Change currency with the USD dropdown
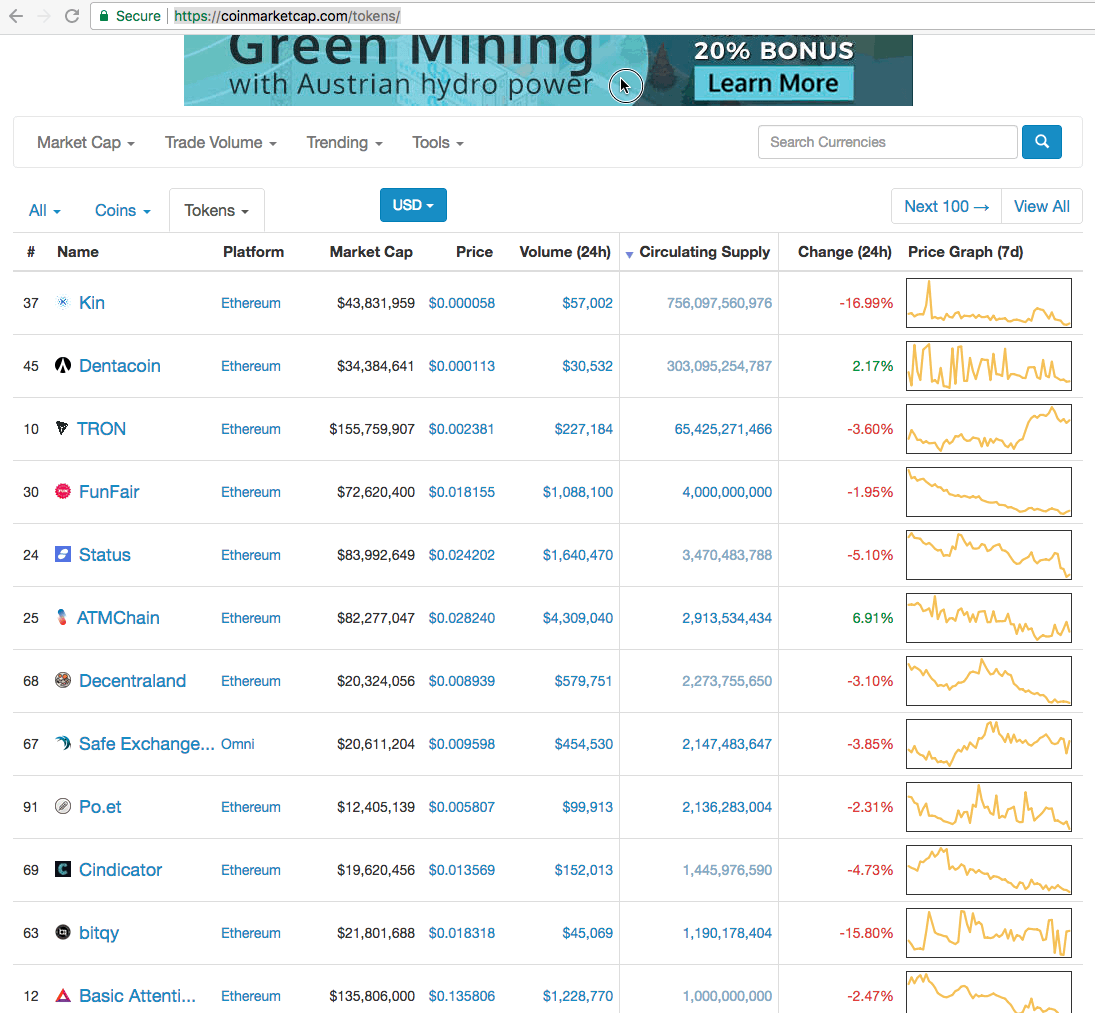The image size is (1095, 1013). [x=413, y=205]
